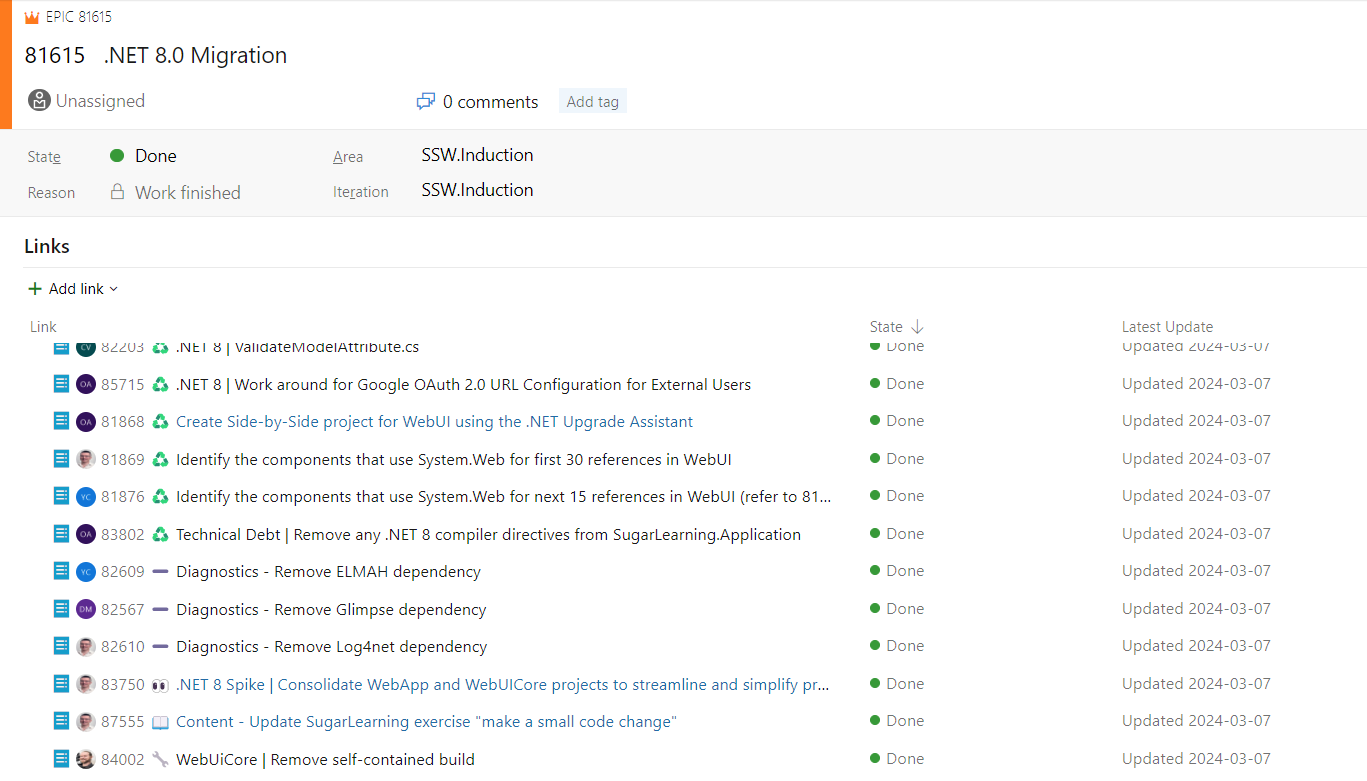Select the DM avatar on row 82567
This screenshot has height=781, width=1367.
point(86,609)
